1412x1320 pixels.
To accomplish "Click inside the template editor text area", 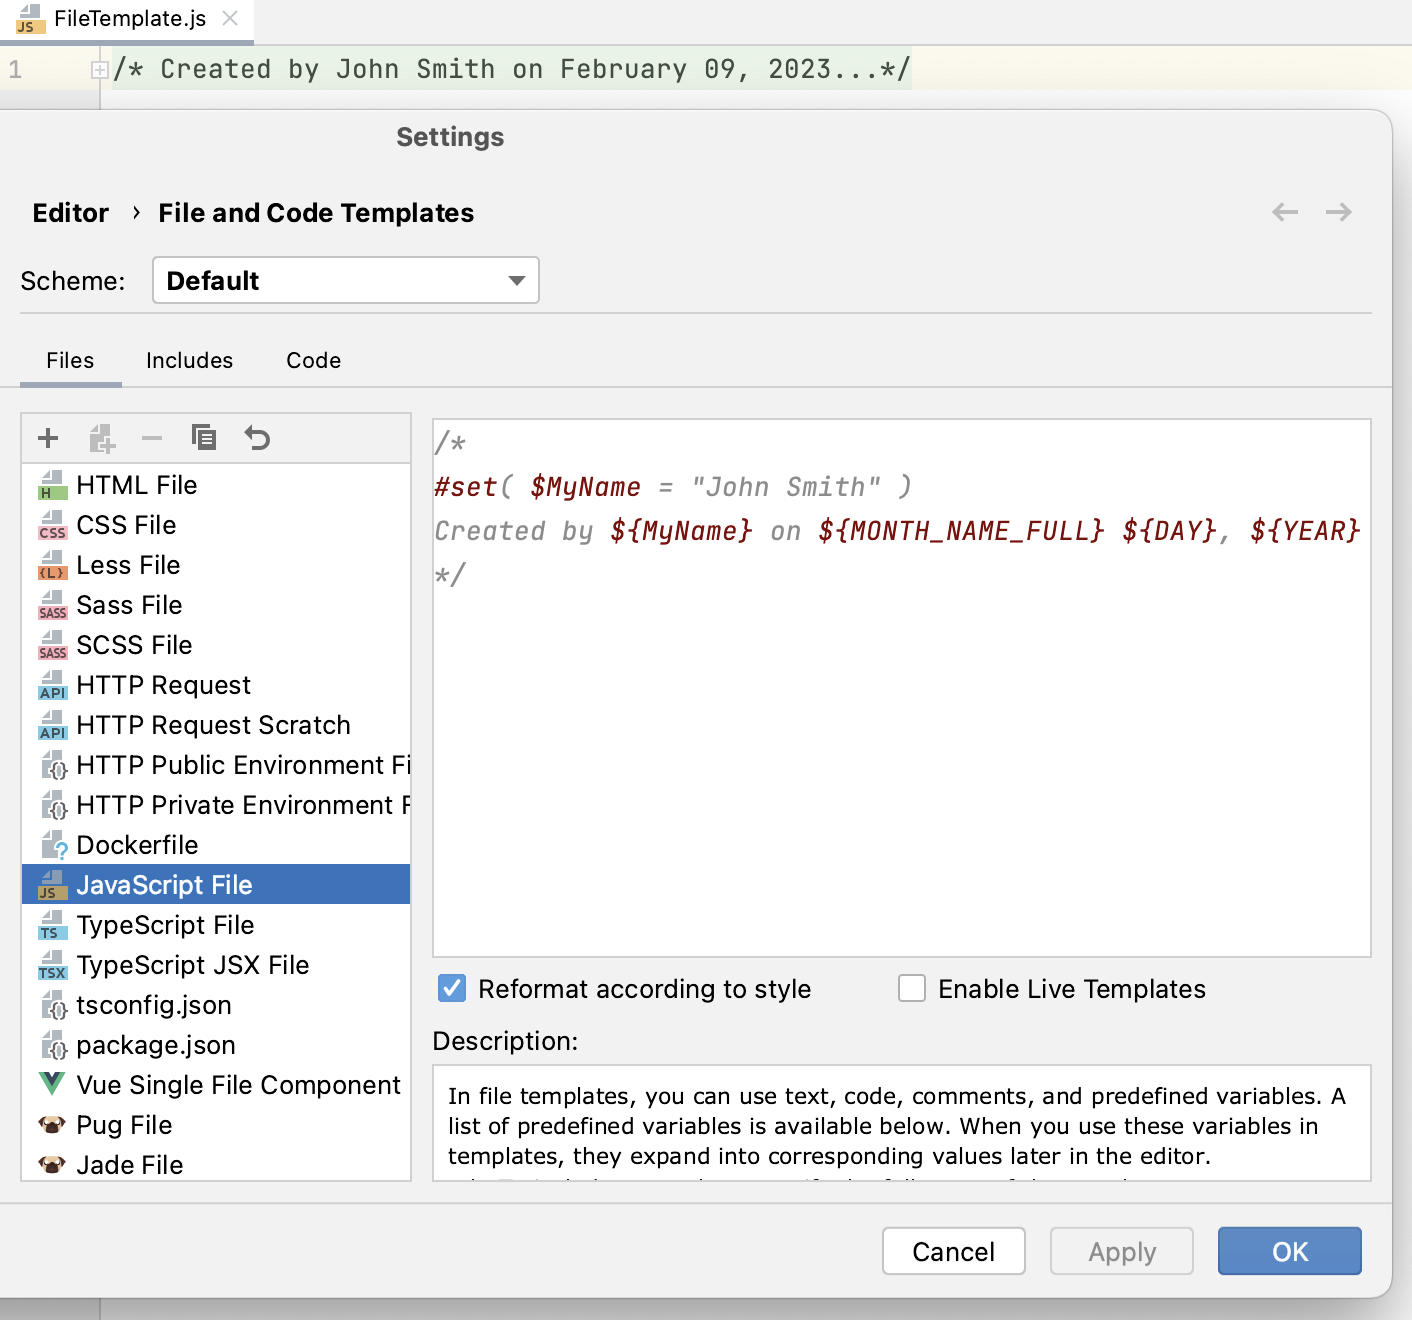I will (900, 700).
